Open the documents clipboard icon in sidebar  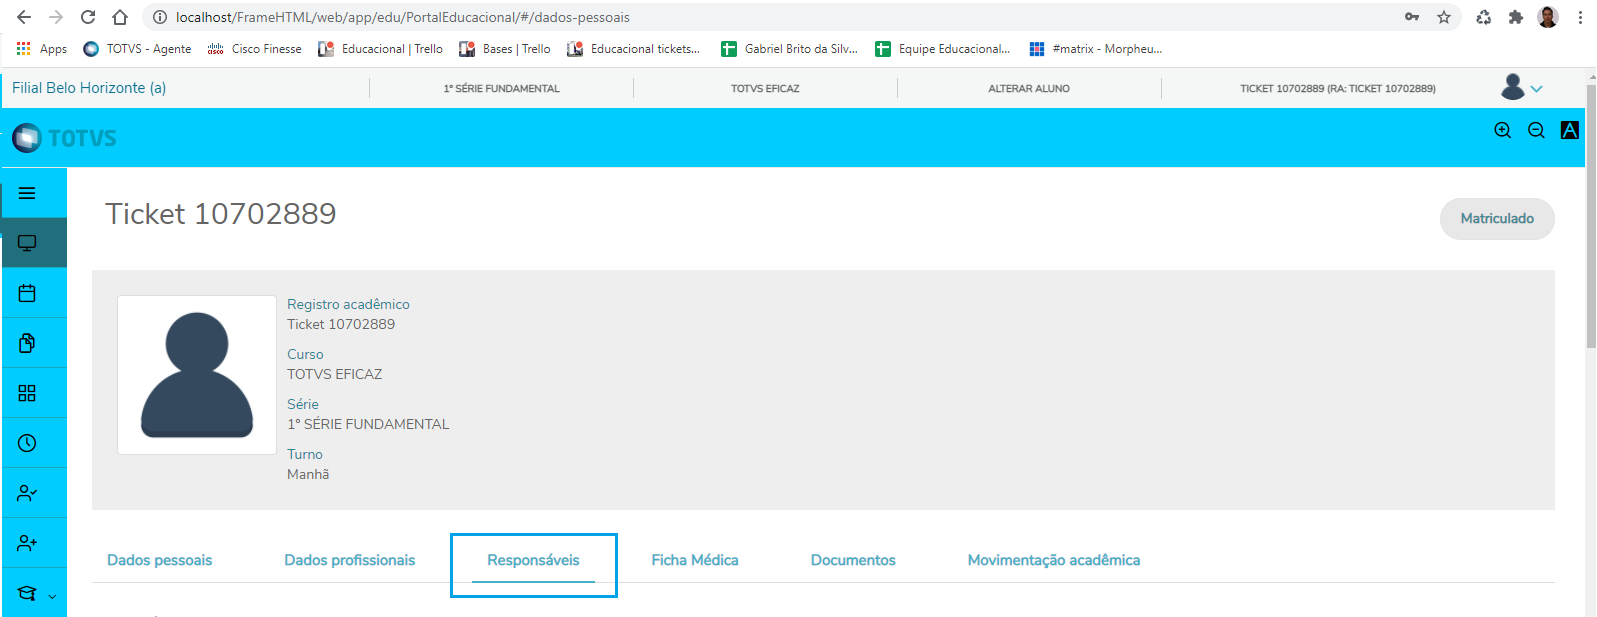27,343
